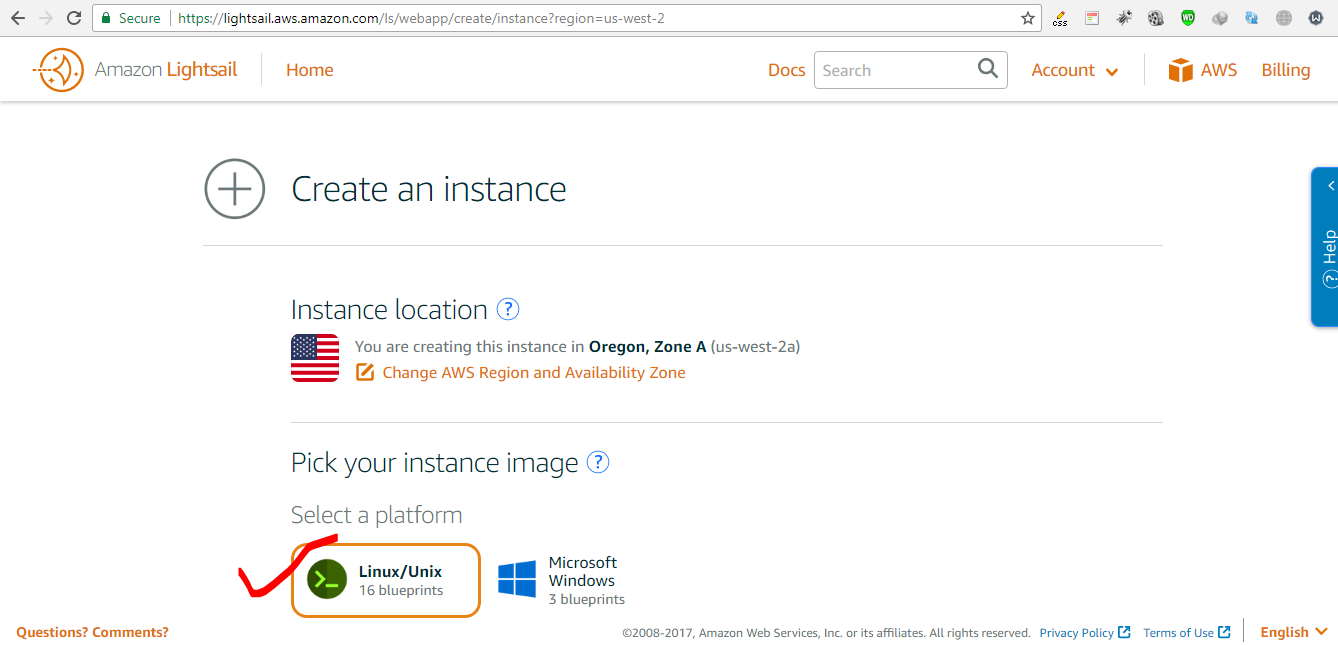Select the Linux/Unix platform card
This screenshot has height=645, width=1338.
point(385,580)
